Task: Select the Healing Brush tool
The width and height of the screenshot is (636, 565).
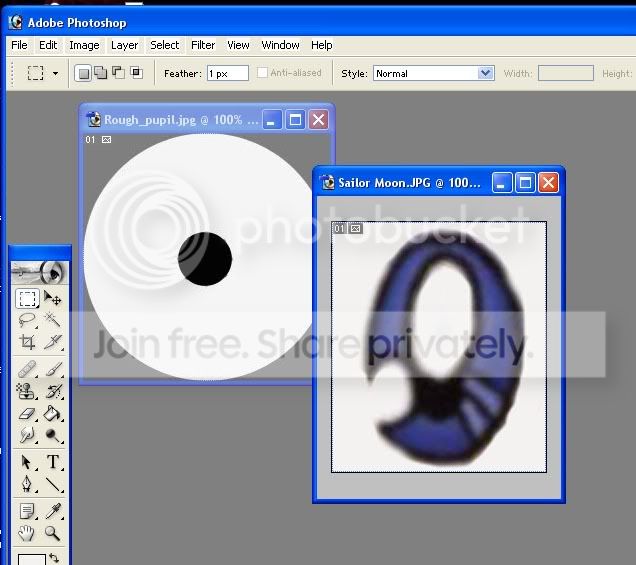Action: click(x=27, y=369)
